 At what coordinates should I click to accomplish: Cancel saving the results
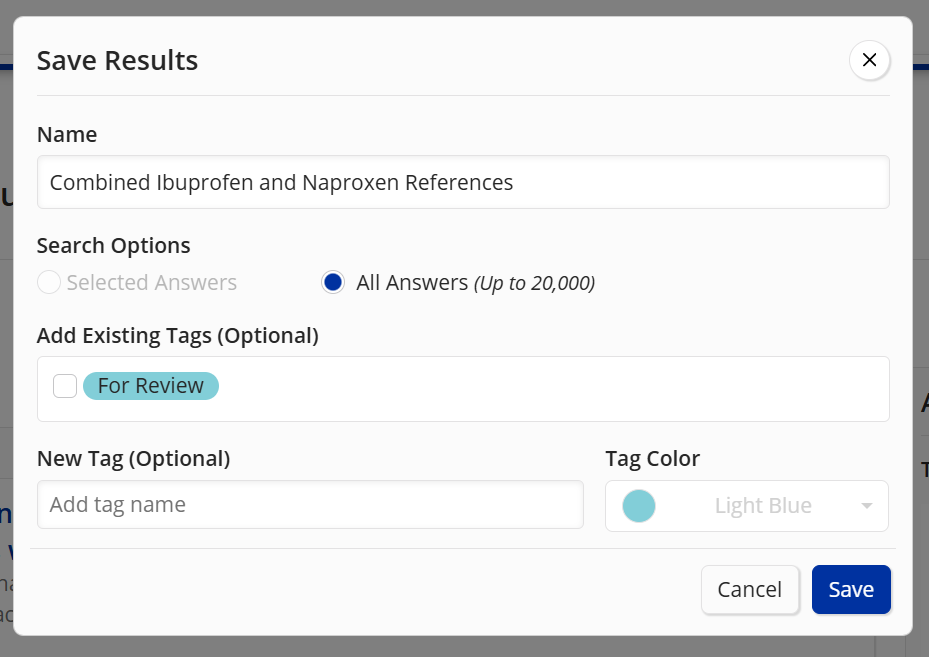coord(749,589)
